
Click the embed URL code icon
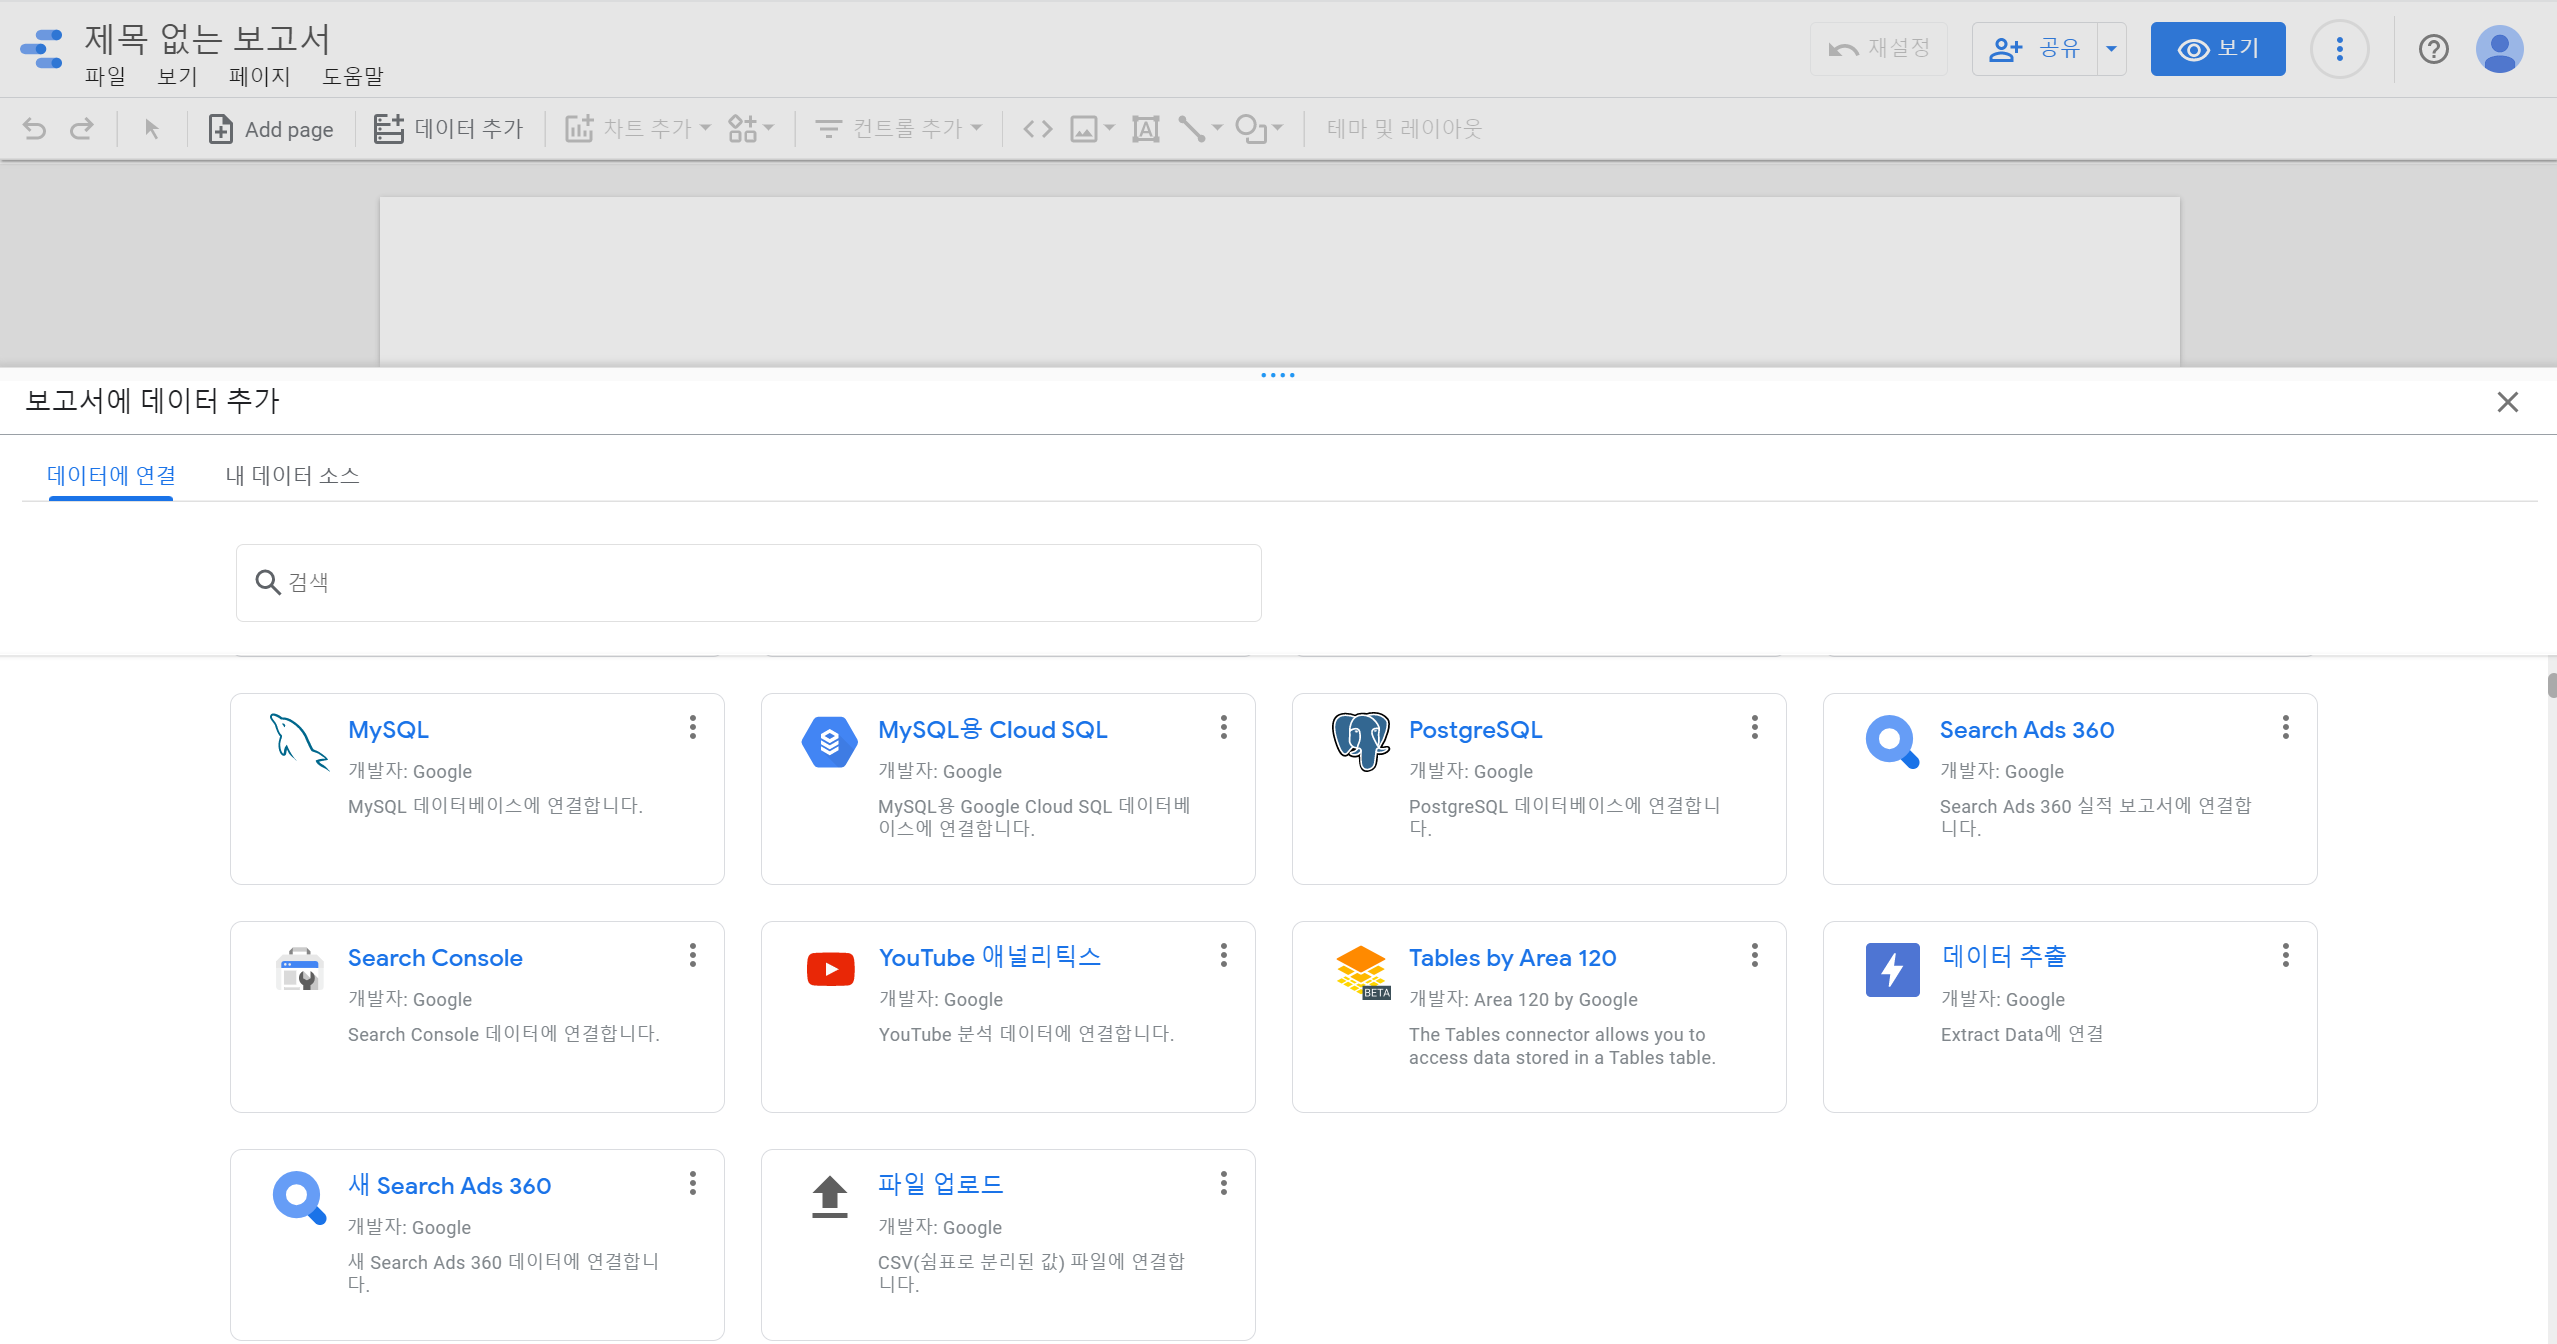pos(1037,129)
